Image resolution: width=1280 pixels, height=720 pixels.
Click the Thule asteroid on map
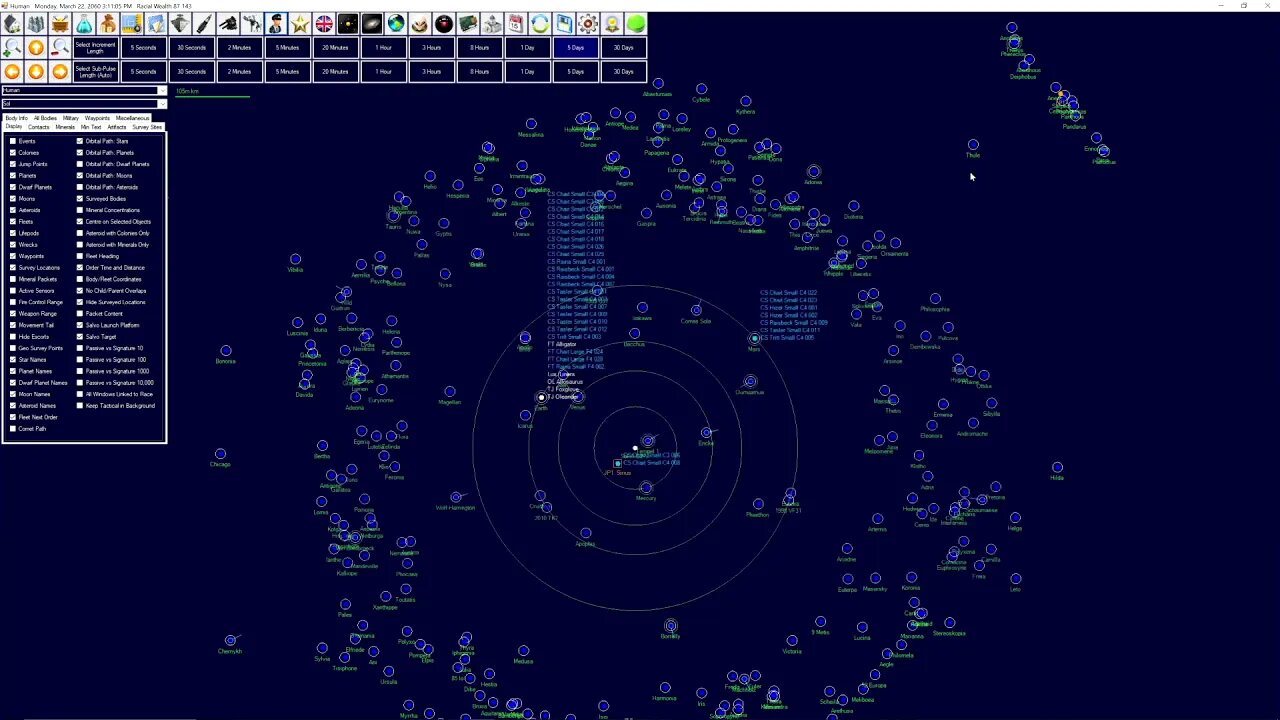[x=973, y=145]
